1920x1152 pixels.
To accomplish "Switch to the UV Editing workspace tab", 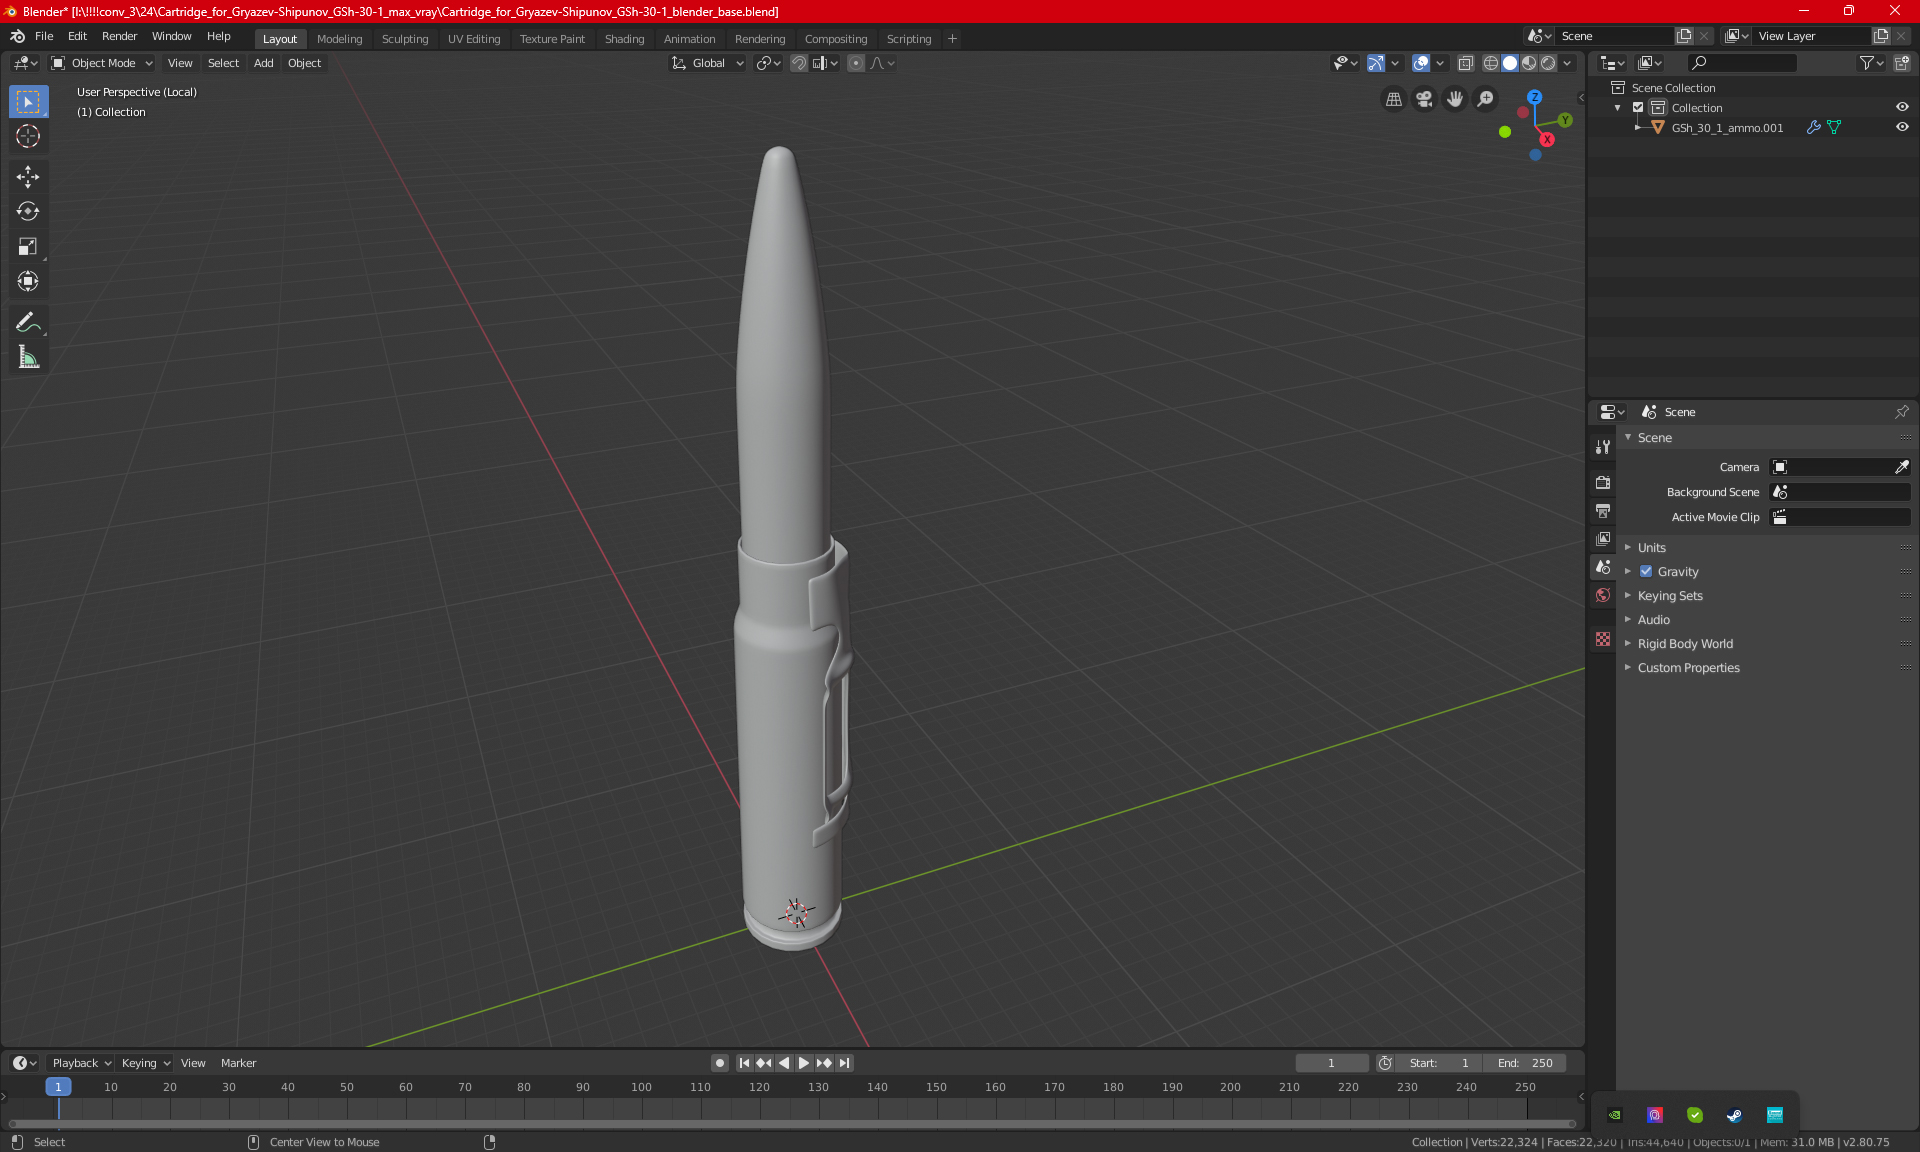I will [x=474, y=39].
